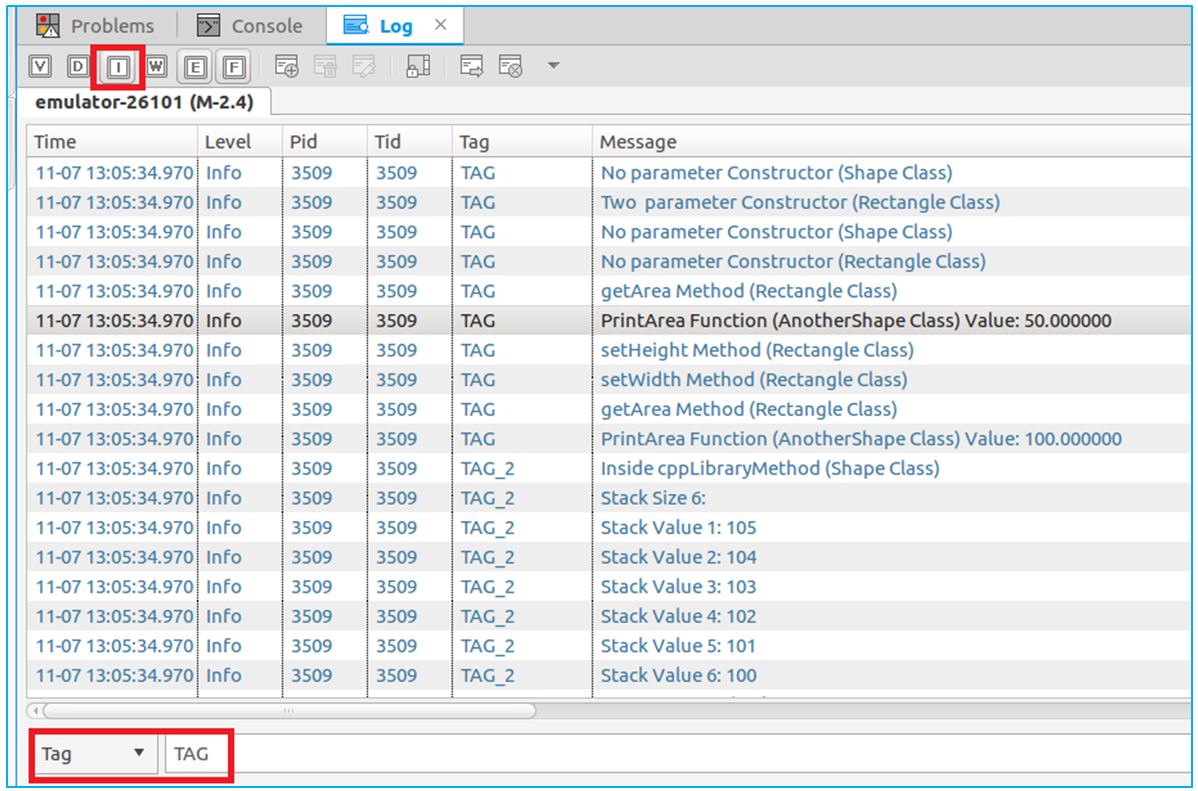
Task: Toggle the Verbose log level filter
Action: click(x=40, y=67)
